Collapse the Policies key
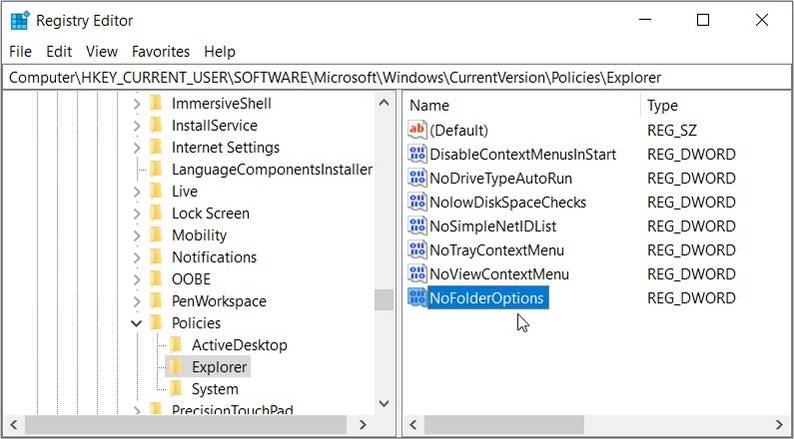The width and height of the screenshot is (794, 439). (136, 323)
